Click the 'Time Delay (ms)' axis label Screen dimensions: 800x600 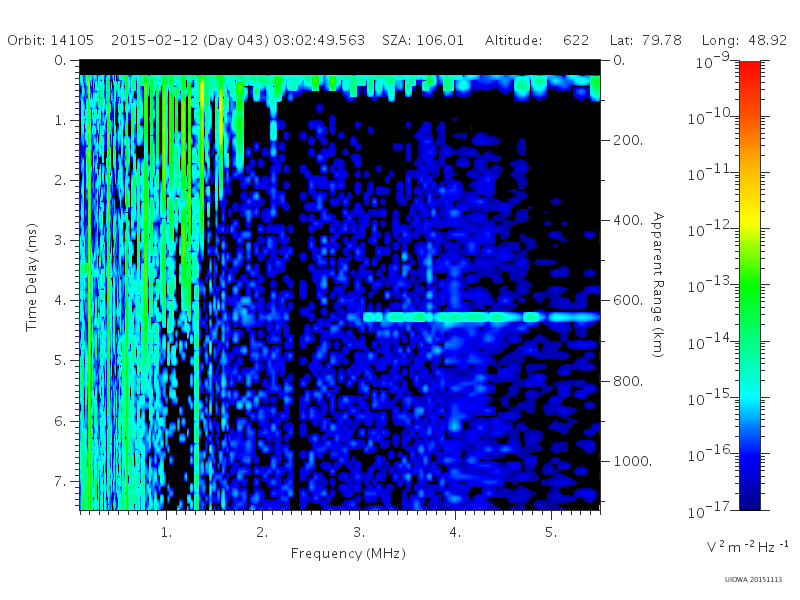32,277
